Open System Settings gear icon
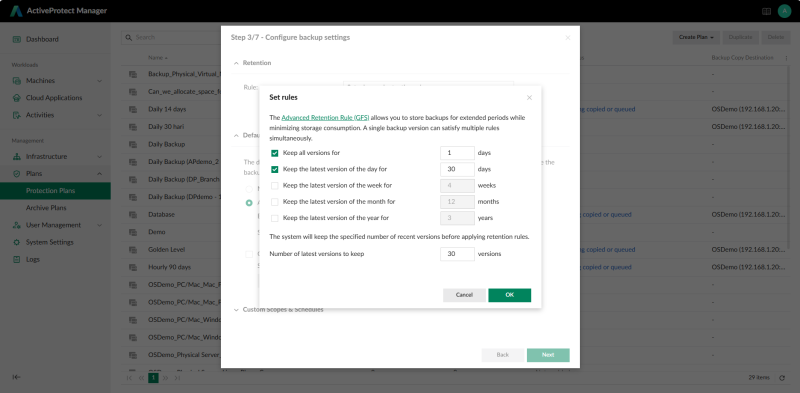Screen dimensions: 800x393 click(16, 242)
